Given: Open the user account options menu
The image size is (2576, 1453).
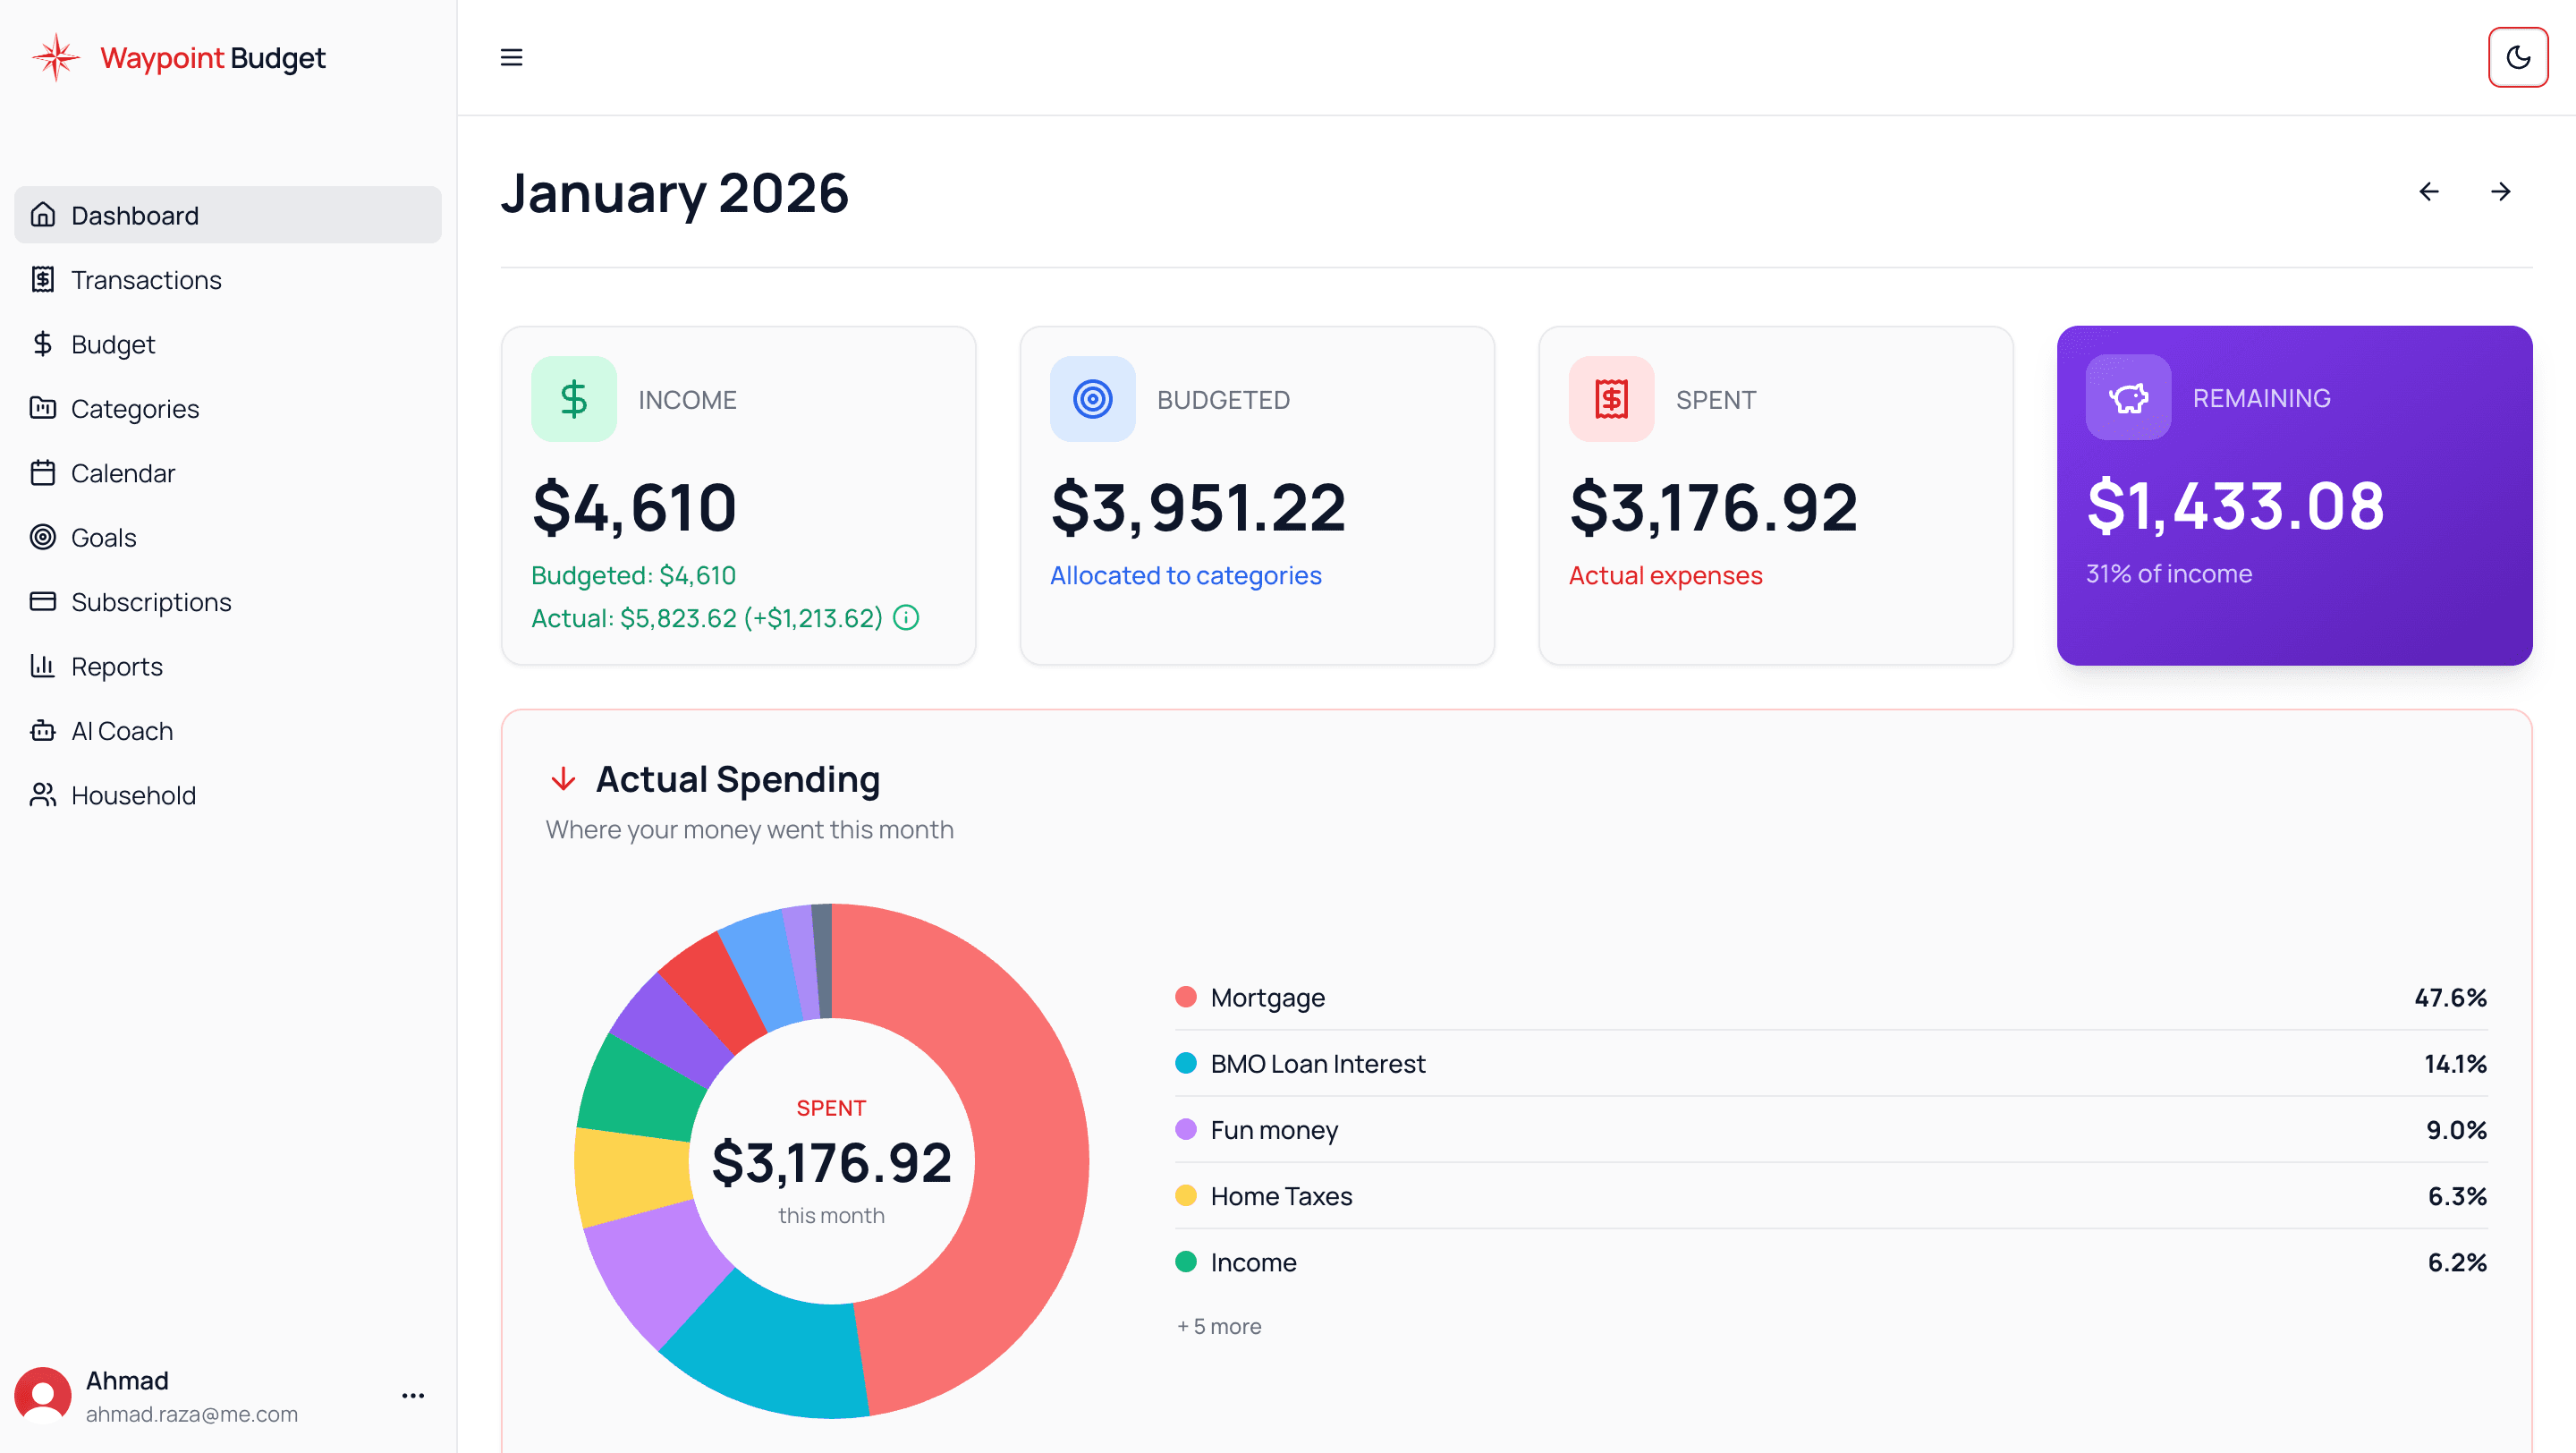Looking at the screenshot, I should [412, 1395].
